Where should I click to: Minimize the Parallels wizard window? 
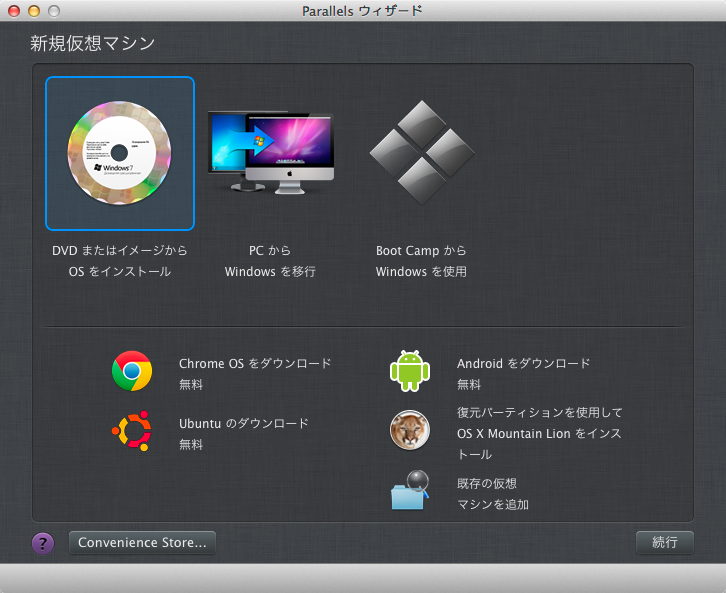34,11
